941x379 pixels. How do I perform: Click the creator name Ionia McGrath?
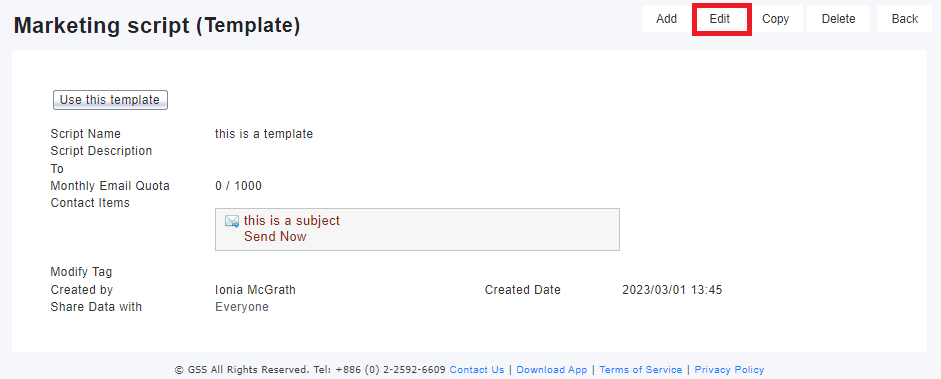pos(255,290)
